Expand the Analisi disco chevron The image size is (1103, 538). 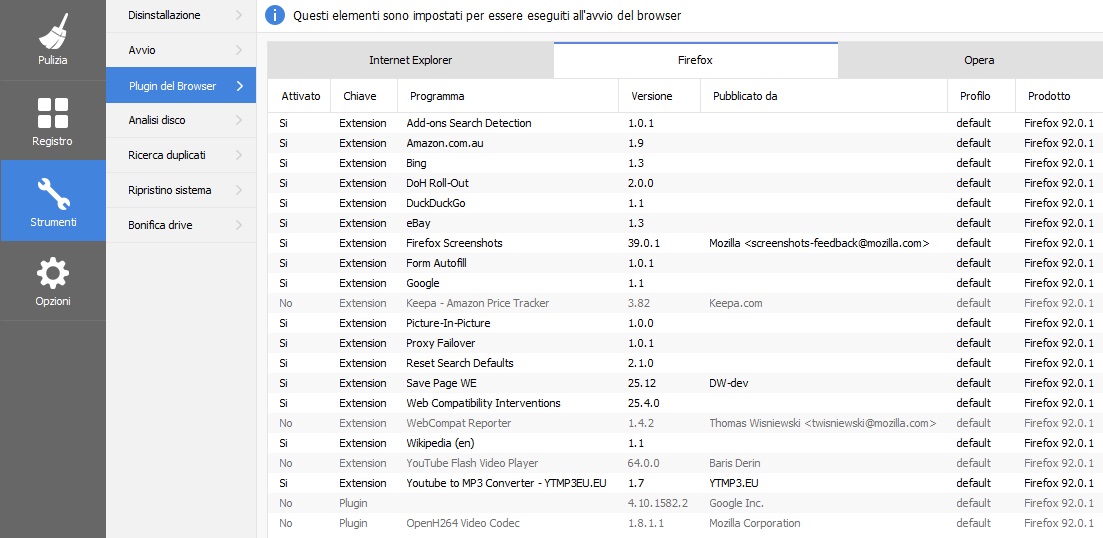pos(239,120)
